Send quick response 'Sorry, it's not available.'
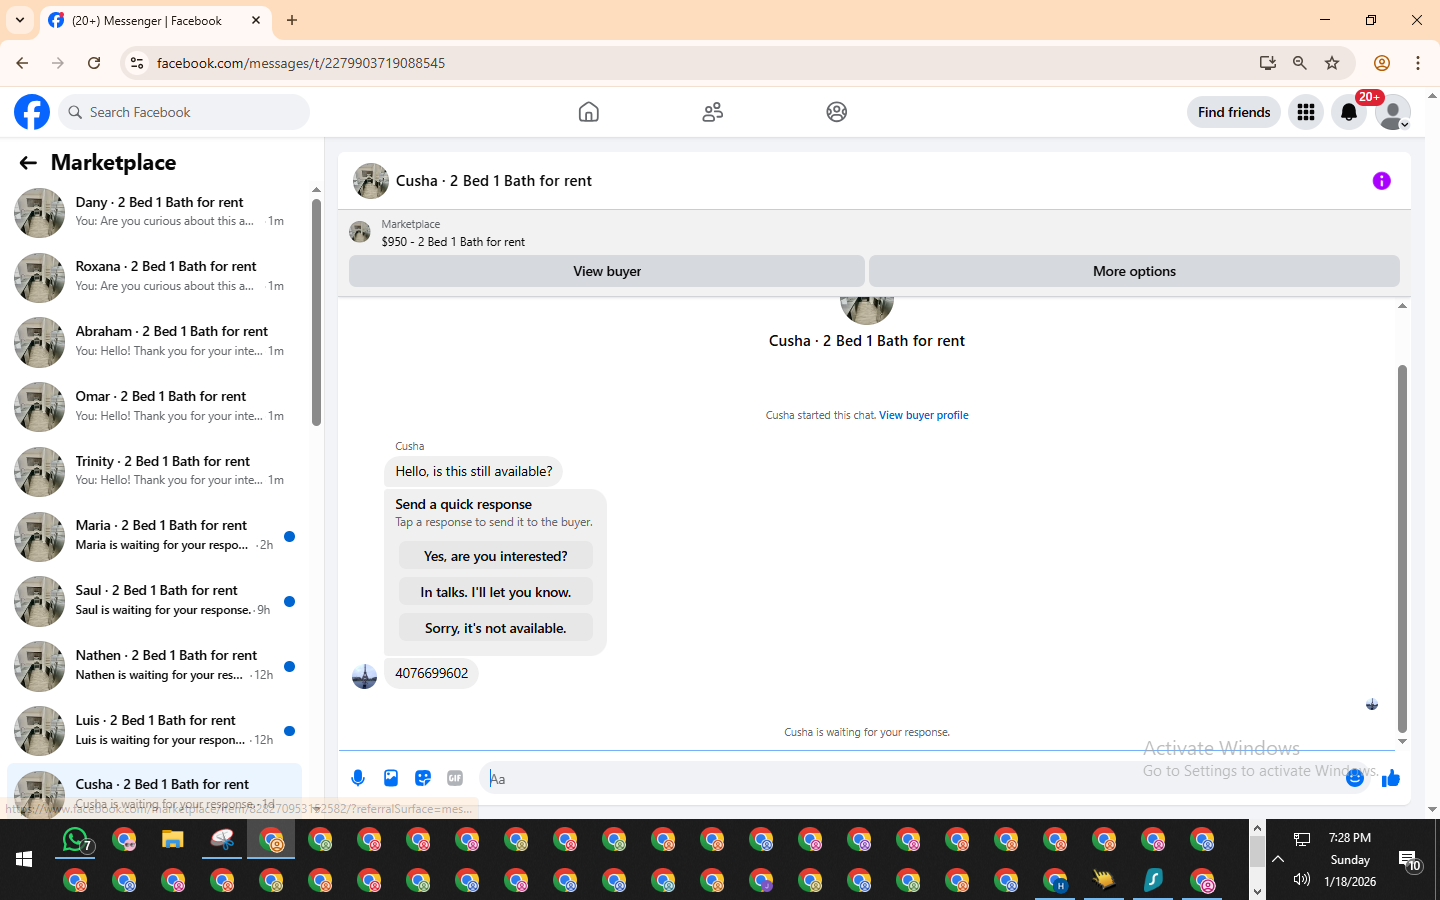1440x900 pixels. [x=495, y=628]
